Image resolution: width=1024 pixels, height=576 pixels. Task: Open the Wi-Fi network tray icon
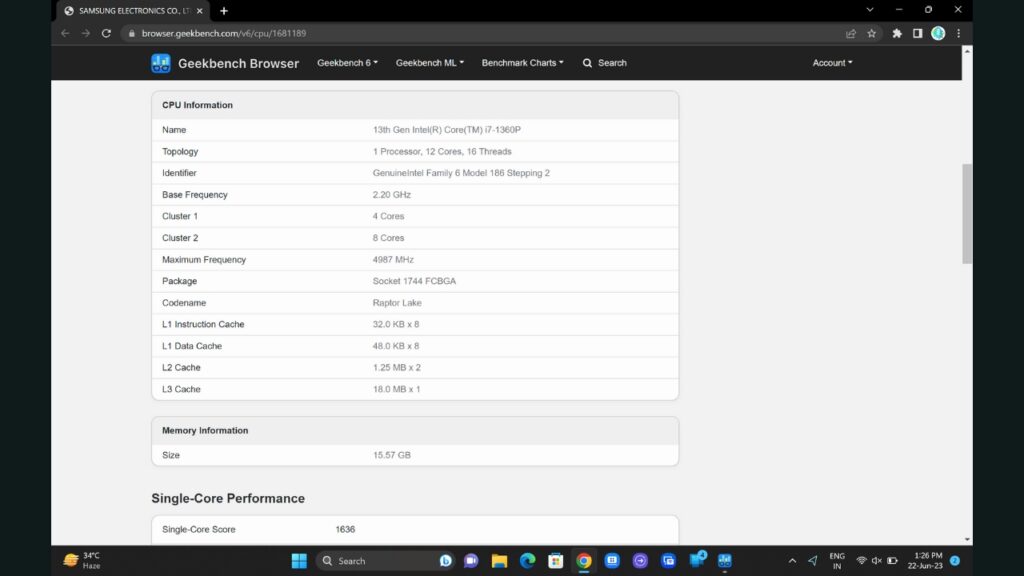coord(861,560)
